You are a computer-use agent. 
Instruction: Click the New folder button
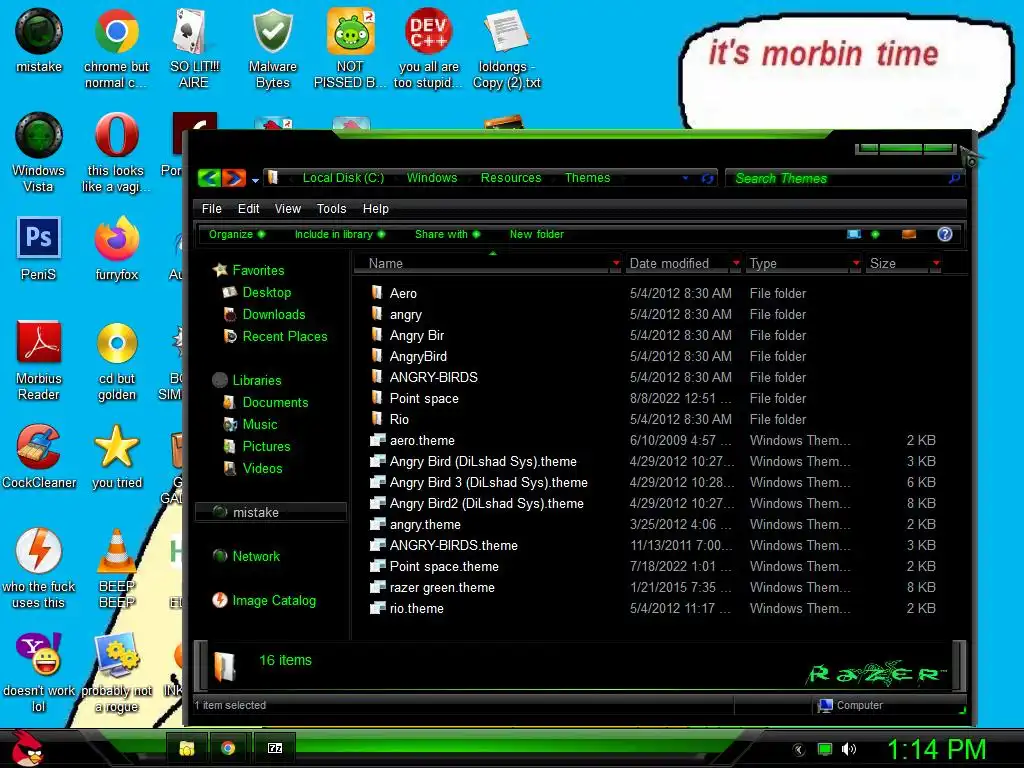click(x=536, y=234)
